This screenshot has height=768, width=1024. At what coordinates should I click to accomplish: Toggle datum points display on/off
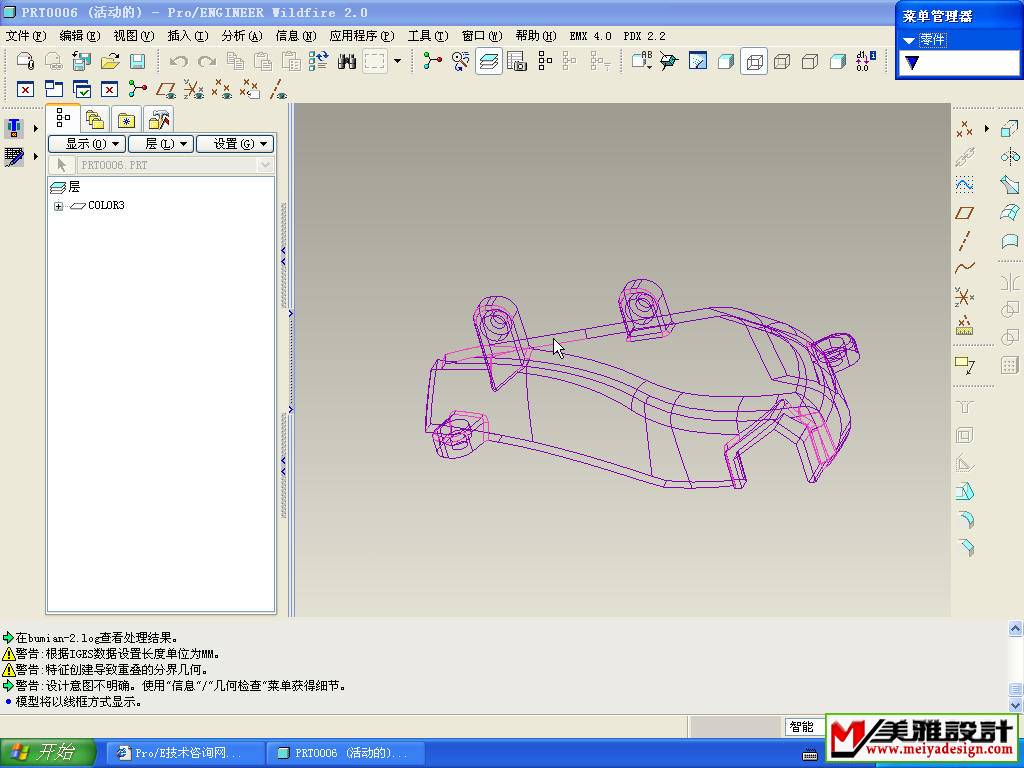222,90
